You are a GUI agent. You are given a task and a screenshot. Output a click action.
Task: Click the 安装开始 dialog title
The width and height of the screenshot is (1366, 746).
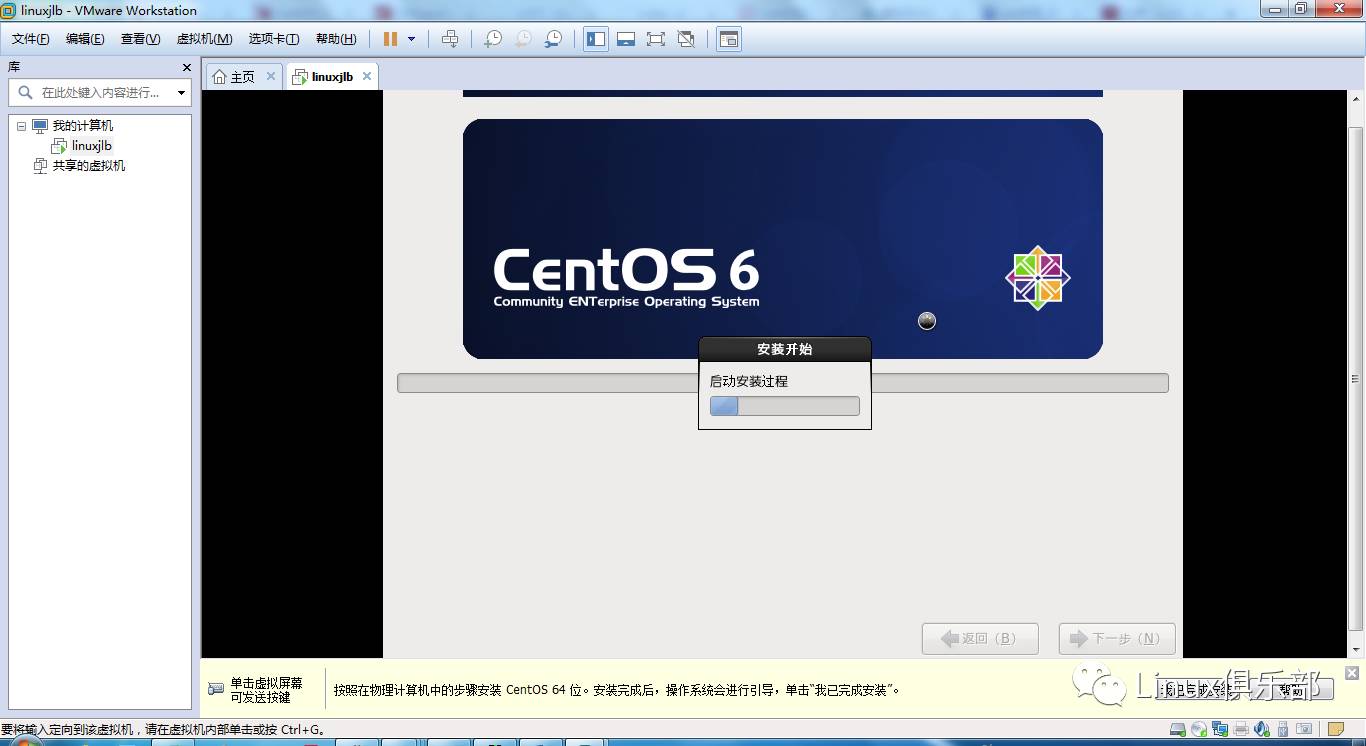point(785,349)
